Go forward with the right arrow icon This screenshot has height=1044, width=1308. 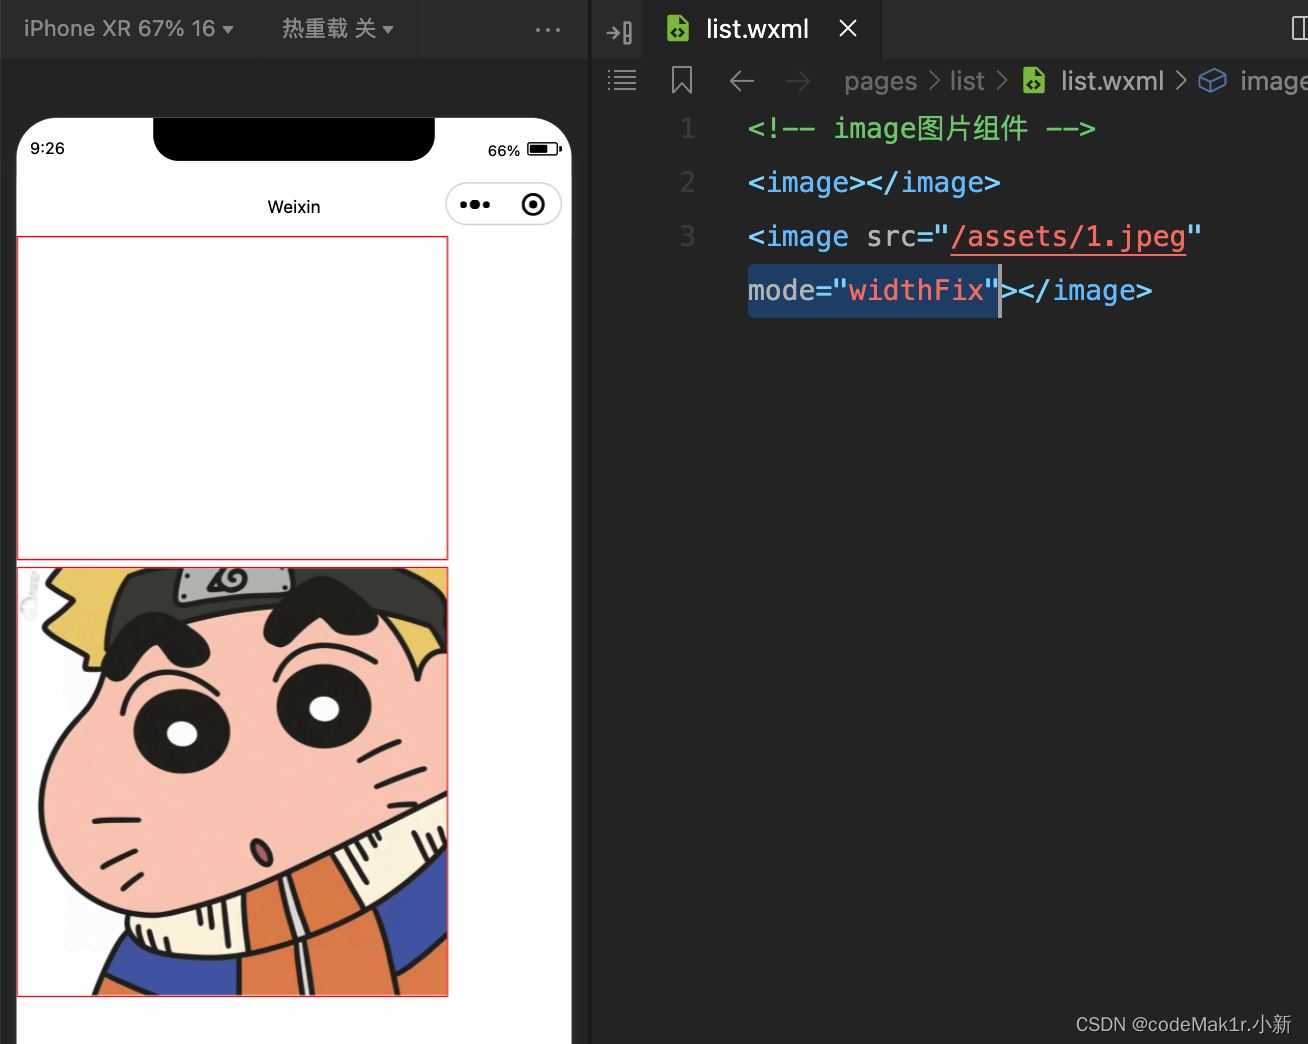point(798,81)
